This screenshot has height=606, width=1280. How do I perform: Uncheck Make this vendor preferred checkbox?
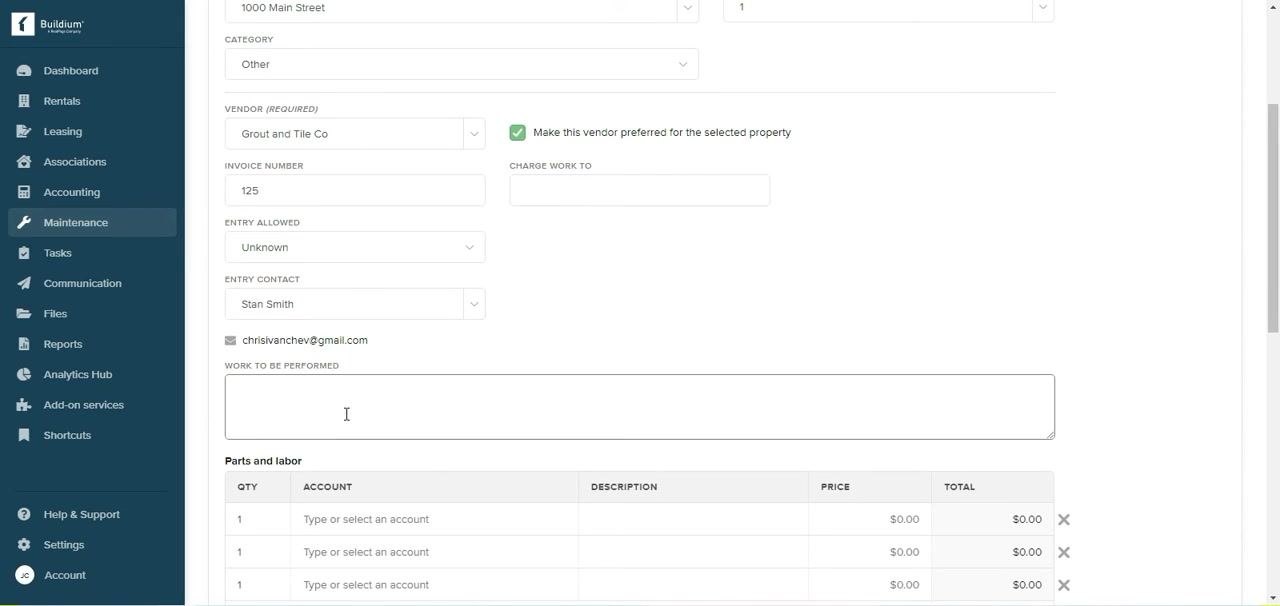pos(517,133)
